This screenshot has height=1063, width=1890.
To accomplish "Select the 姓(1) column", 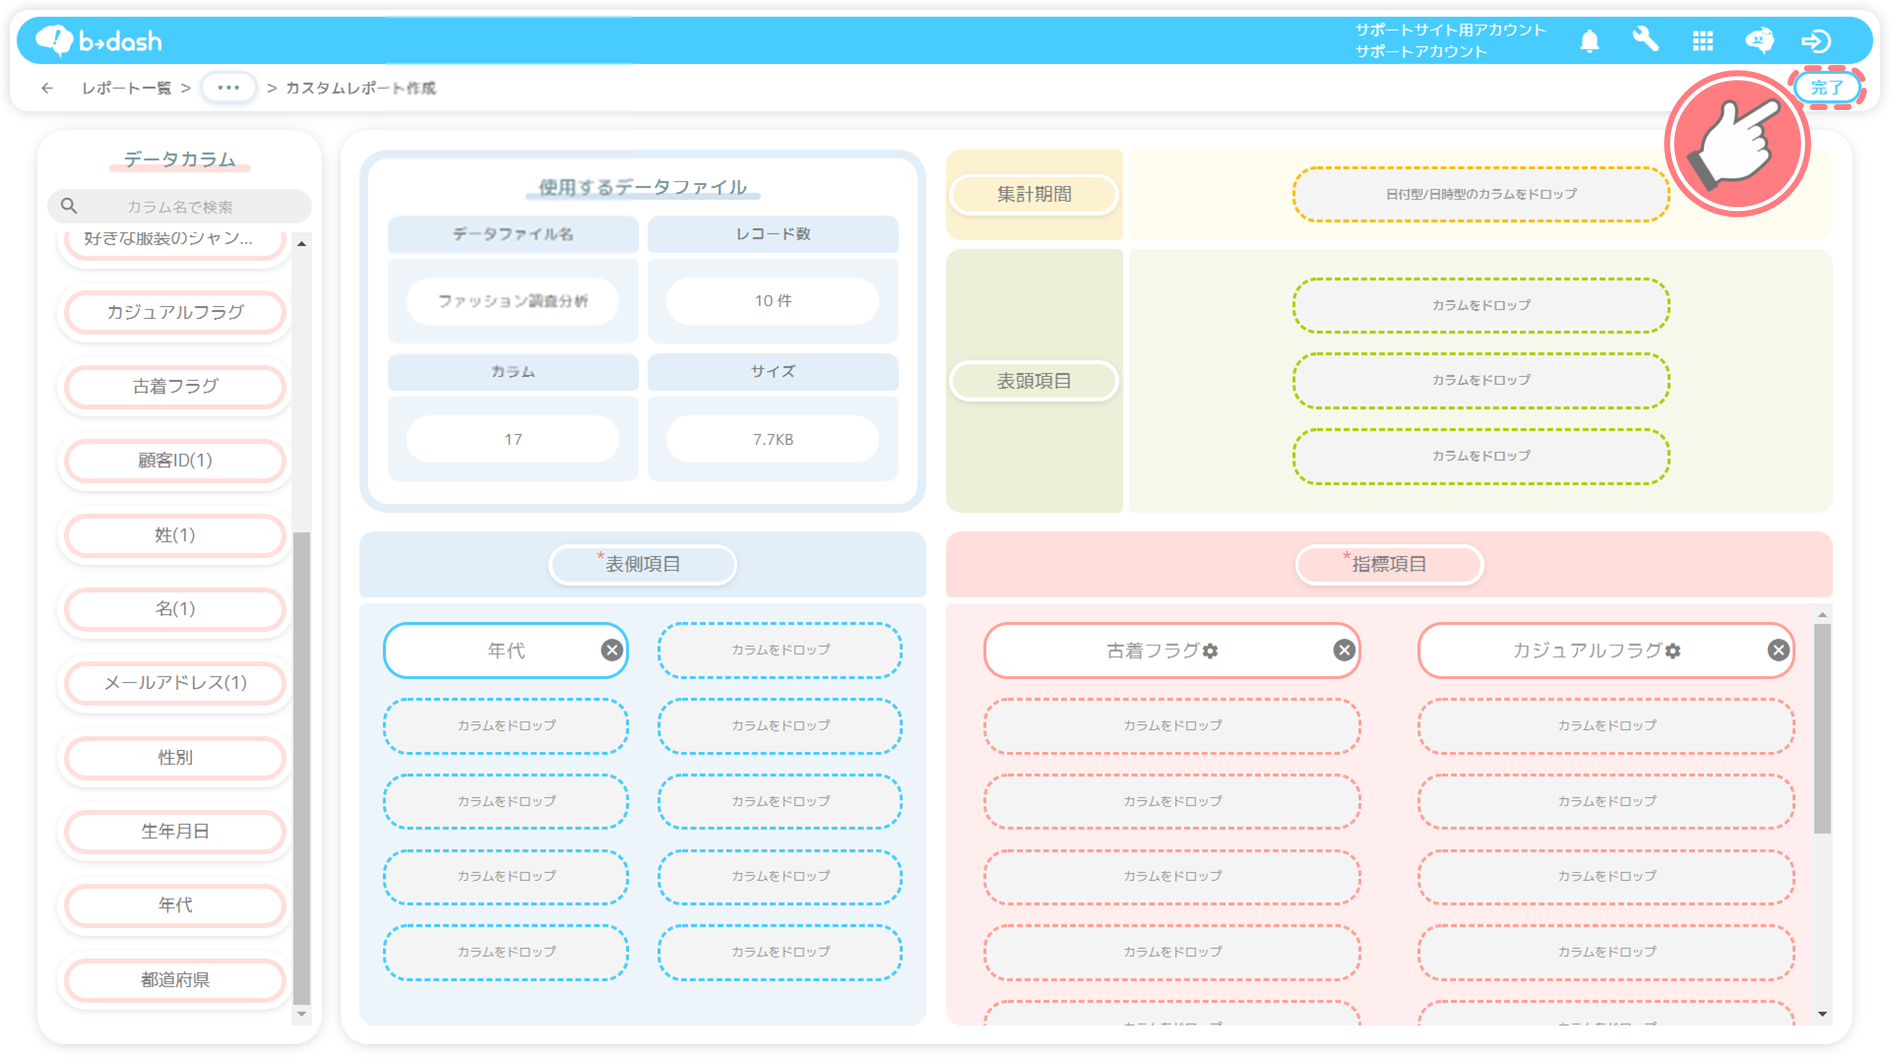I will tap(175, 535).
